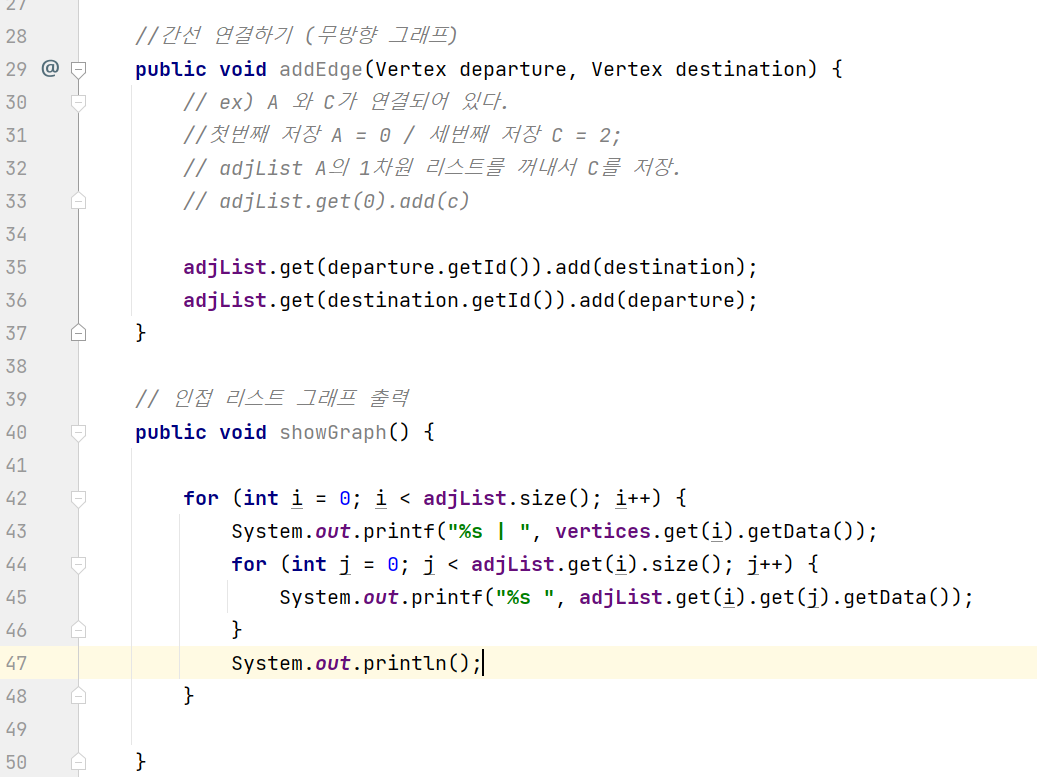Viewport: 1037px width, 777px height.
Task: Click the addEdge method name
Action: pyautogui.click(x=321, y=69)
